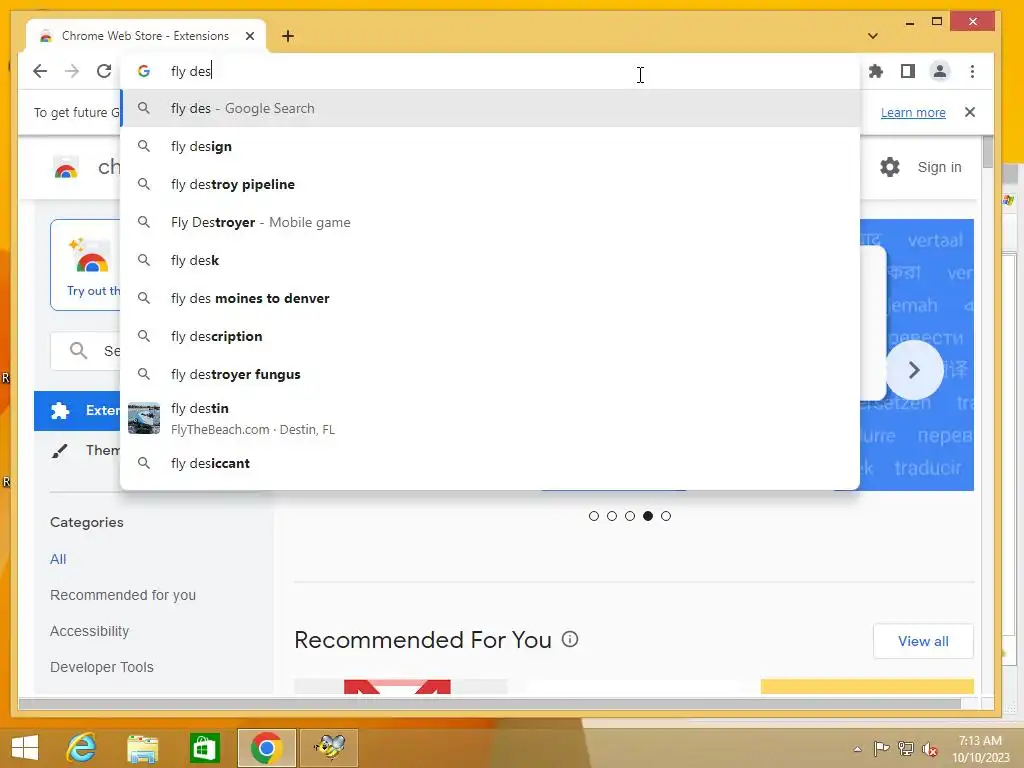The height and width of the screenshot is (768, 1024).
Task: Click the Chrome taskbar icon
Action: pyautogui.click(x=266, y=747)
